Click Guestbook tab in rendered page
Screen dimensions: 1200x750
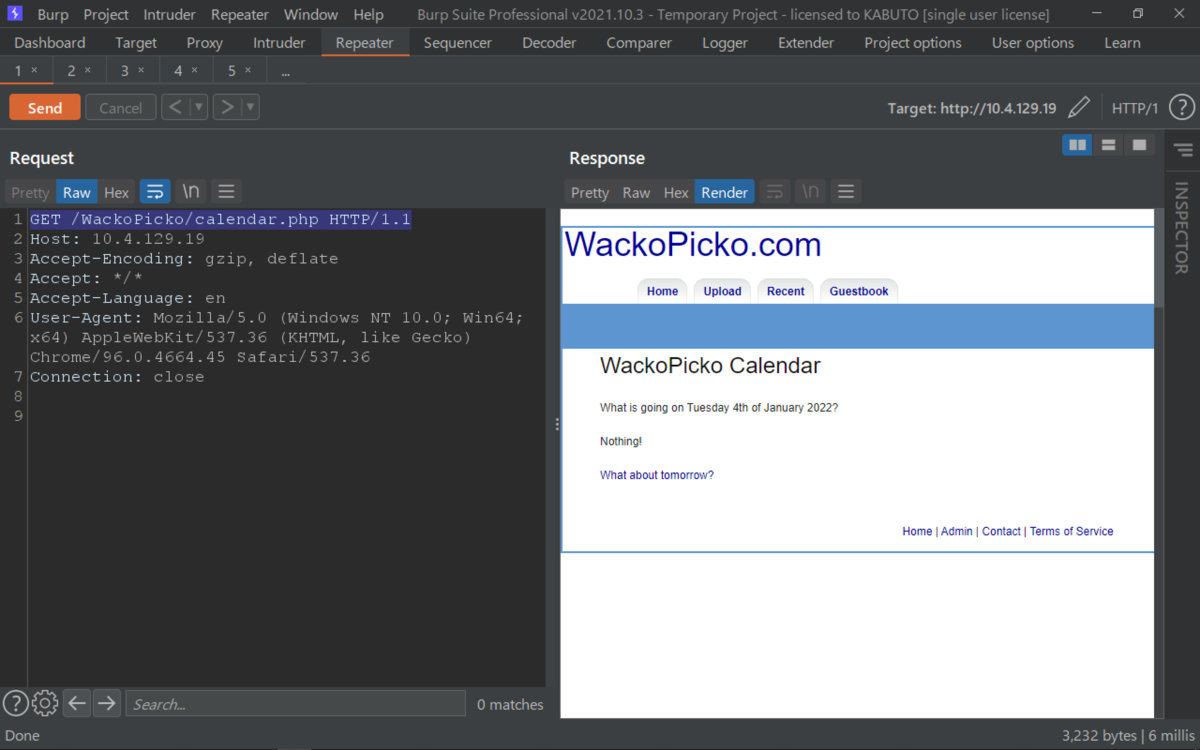[x=859, y=291]
